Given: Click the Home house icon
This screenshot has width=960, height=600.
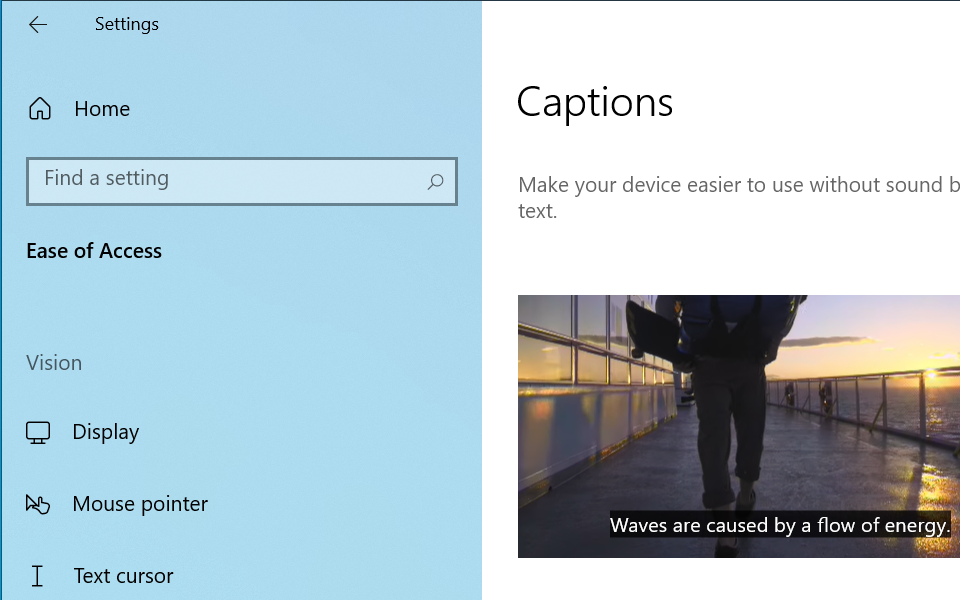Looking at the screenshot, I should (39, 108).
